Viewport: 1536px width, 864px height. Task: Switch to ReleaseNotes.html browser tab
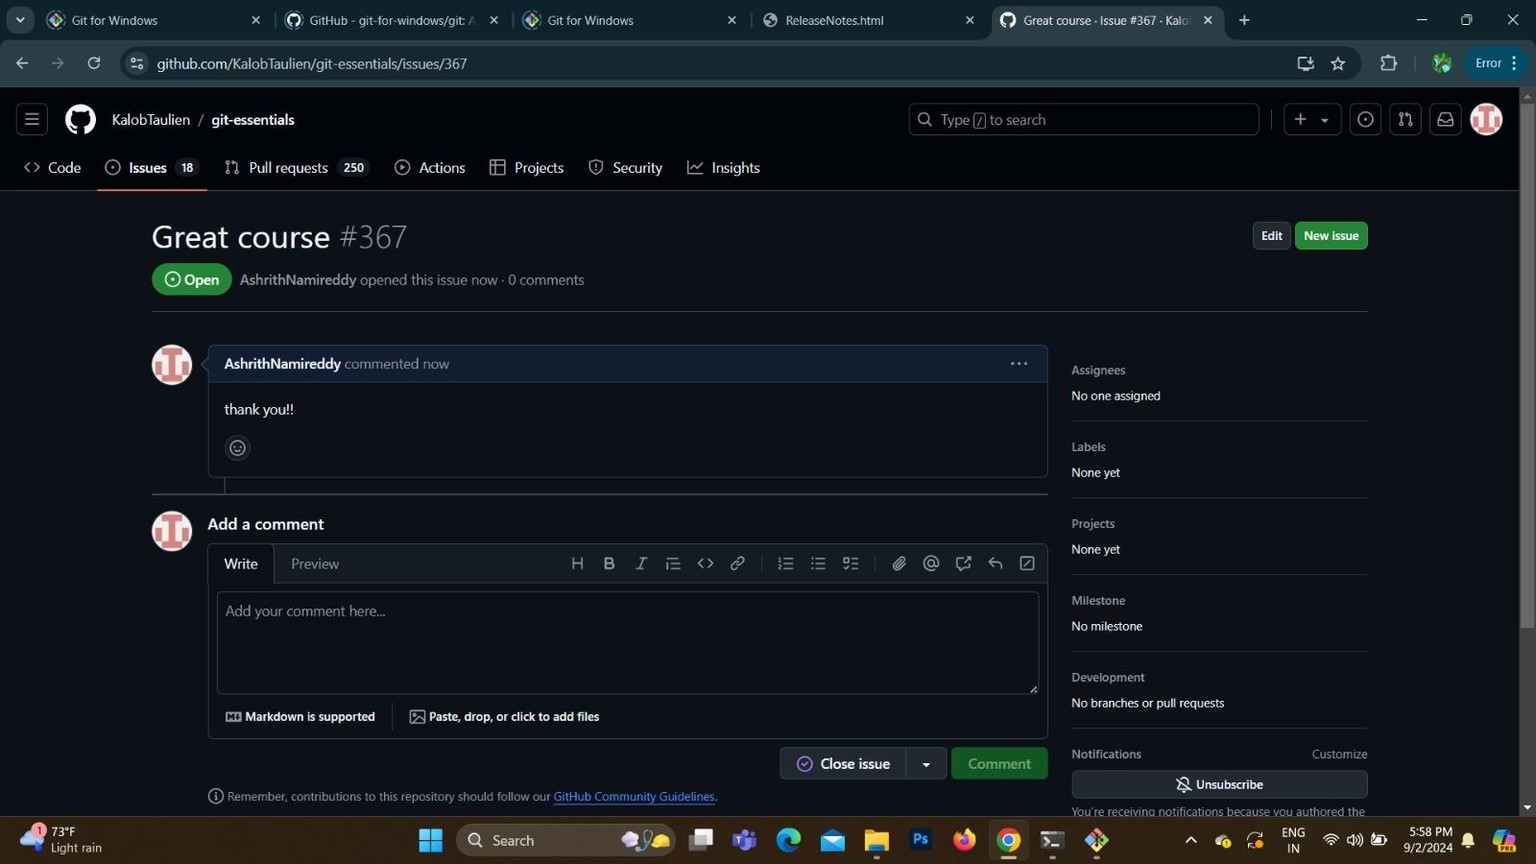[x=869, y=20]
